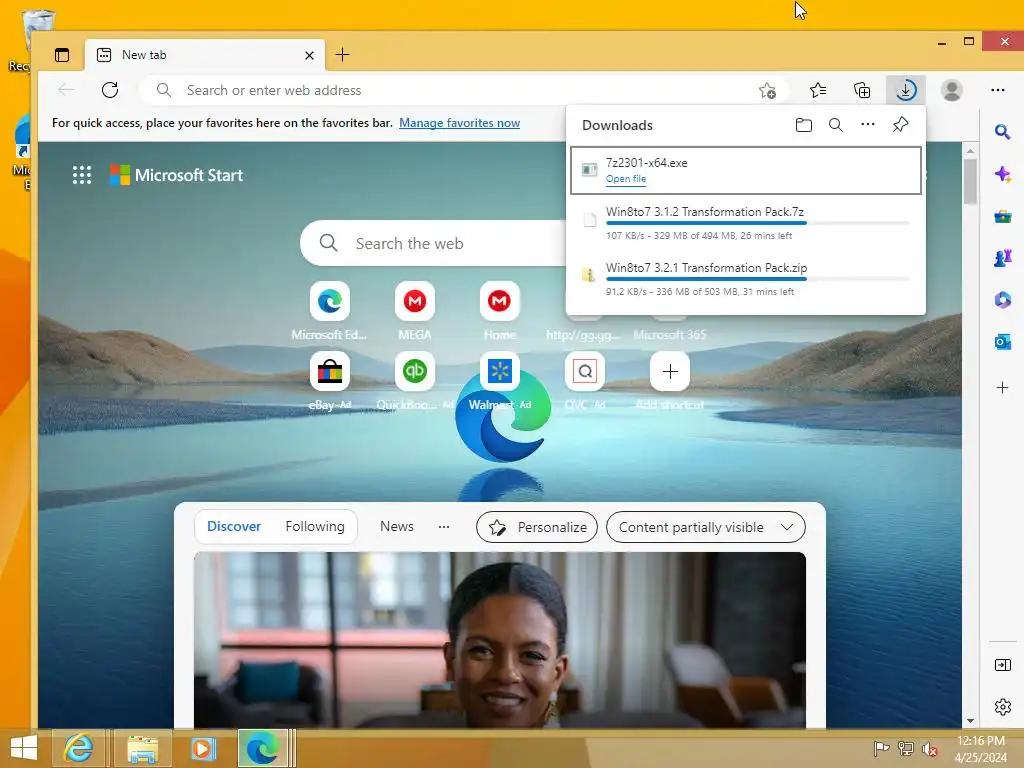Open a new tab with plus button
The height and width of the screenshot is (768, 1024).
click(342, 55)
